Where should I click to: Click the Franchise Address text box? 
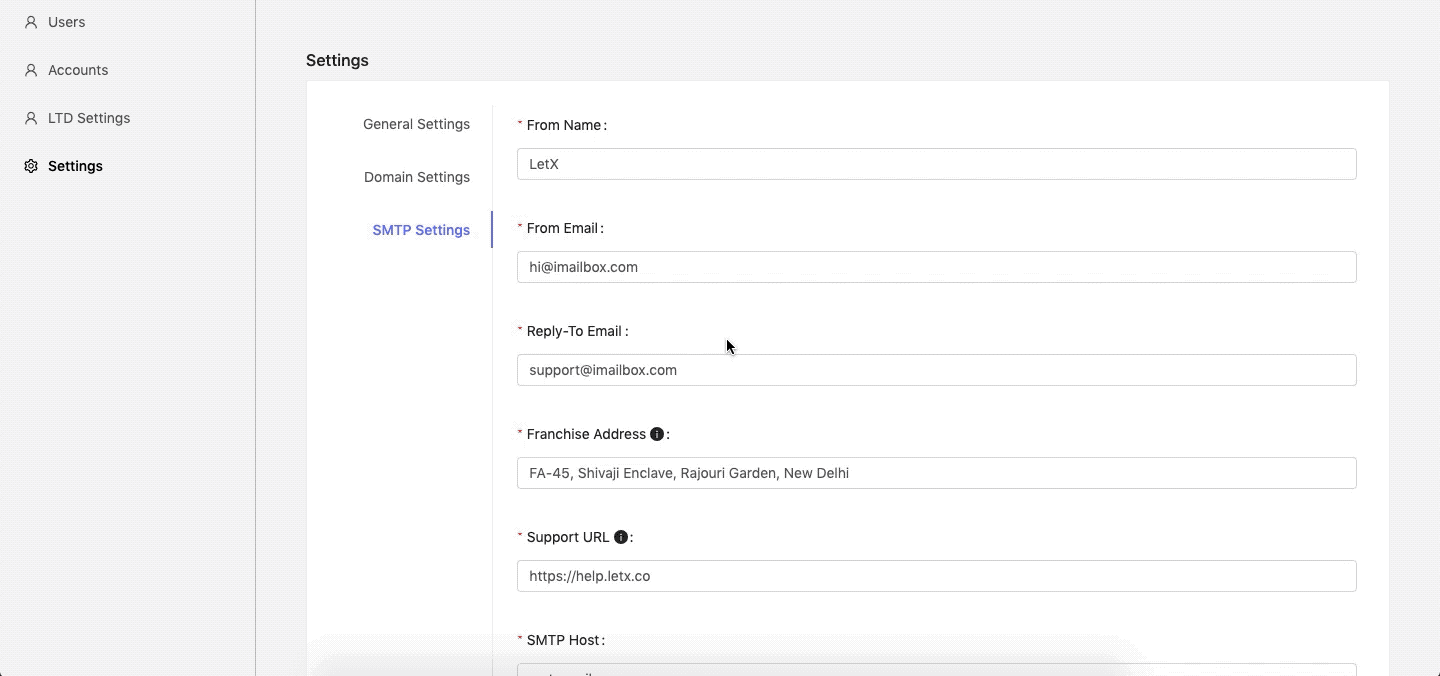(936, 473)
